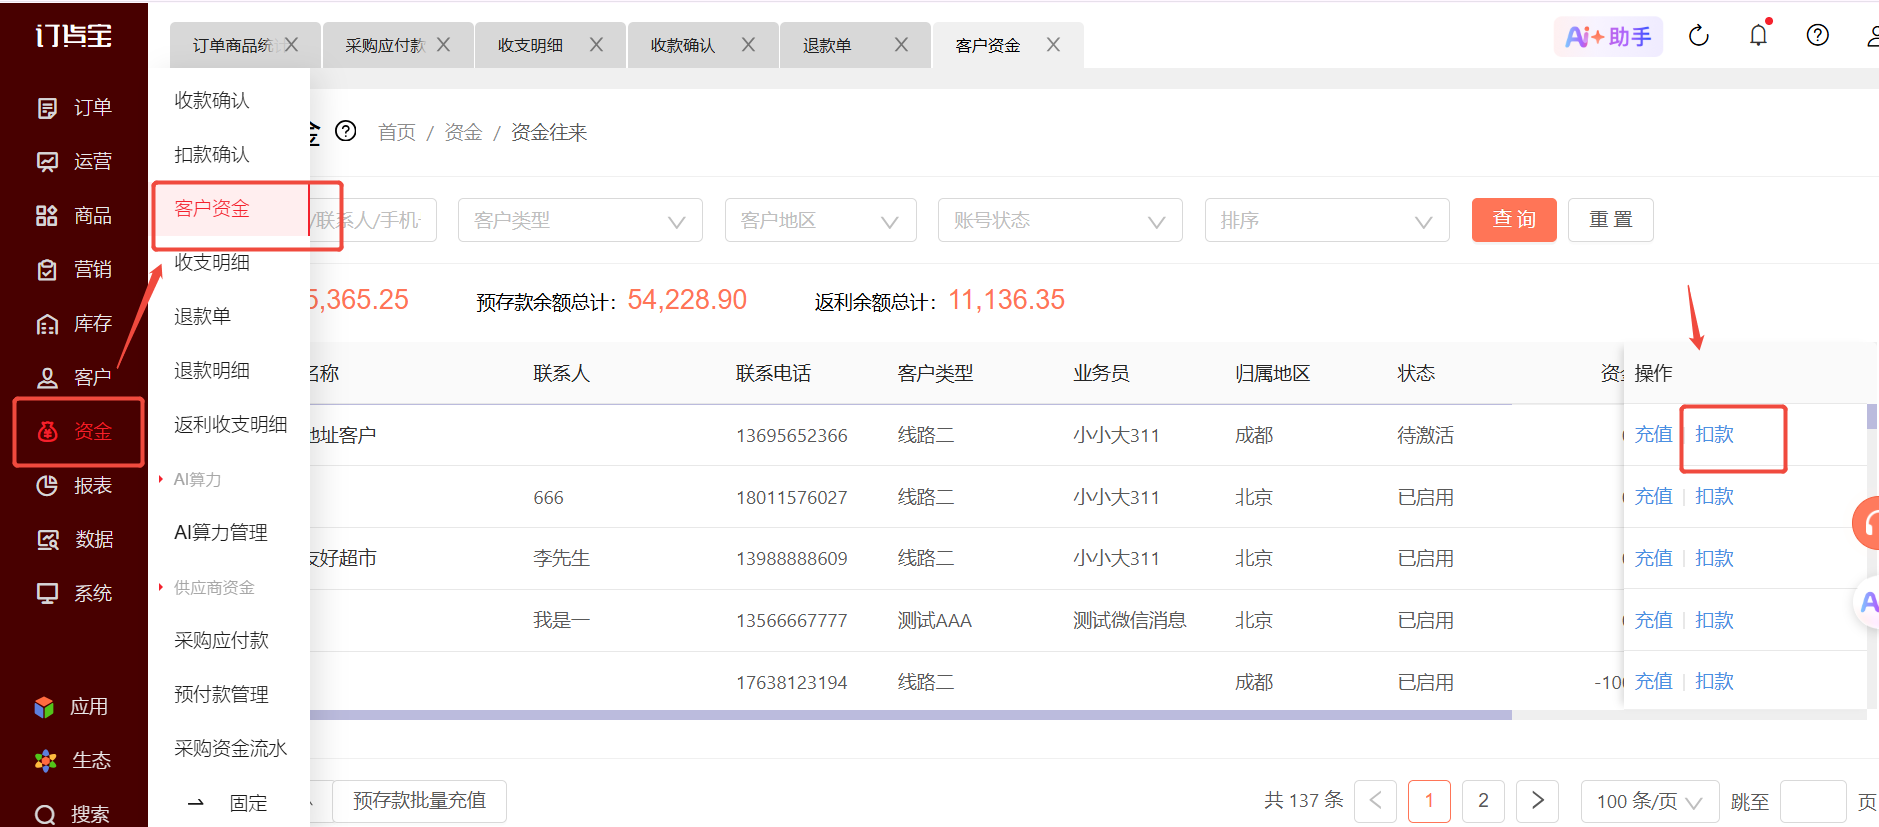This screenshot has height=827, width=1879.
Task: Open the 订单 sidebar module
Action: pos(74,108)
